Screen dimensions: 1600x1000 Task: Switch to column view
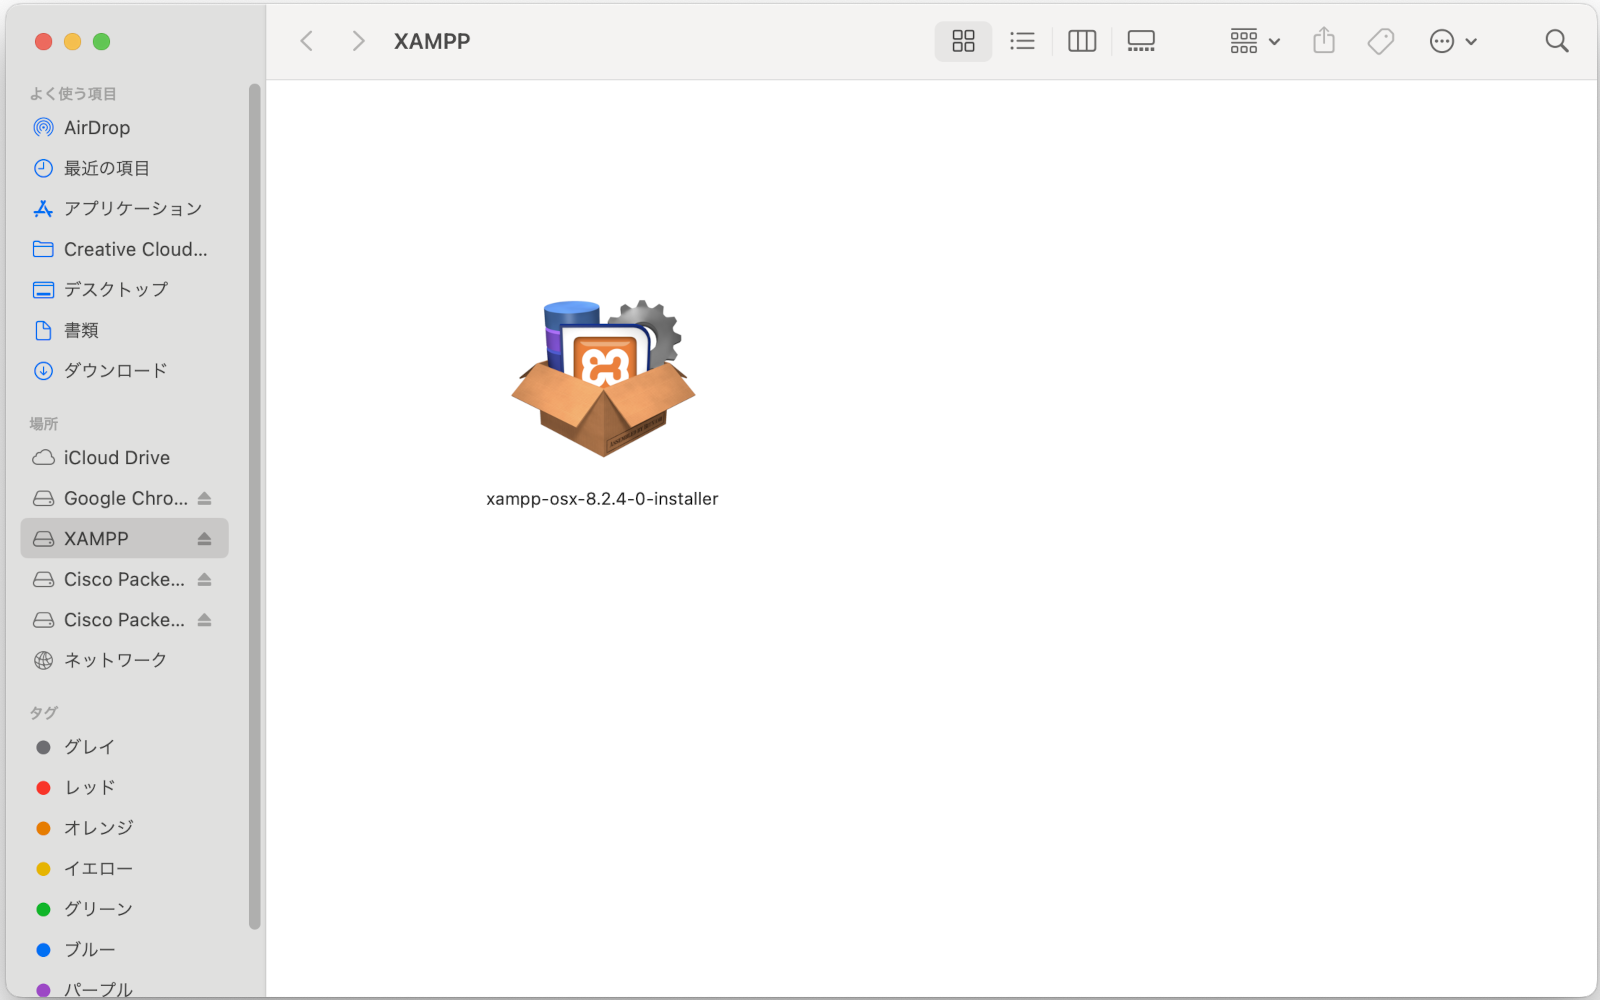pyautogui.click(x=1082, y=41)
